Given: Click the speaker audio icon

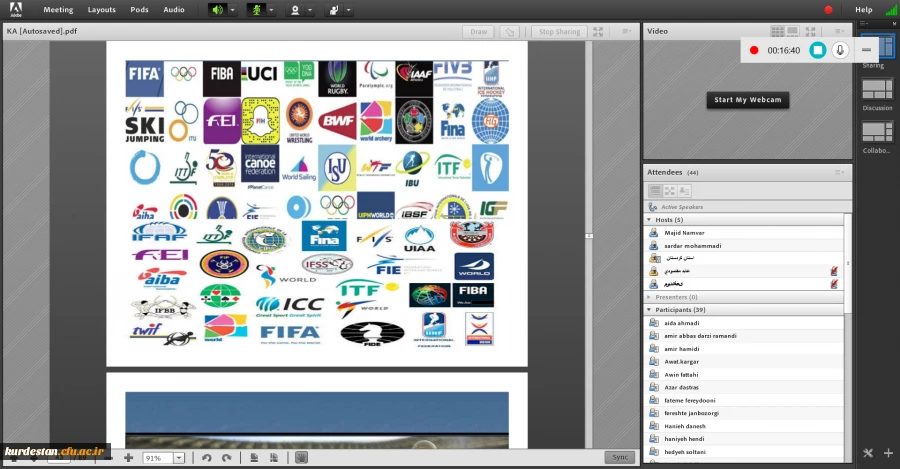Looking at the screenshot, I should coord(216,10).
